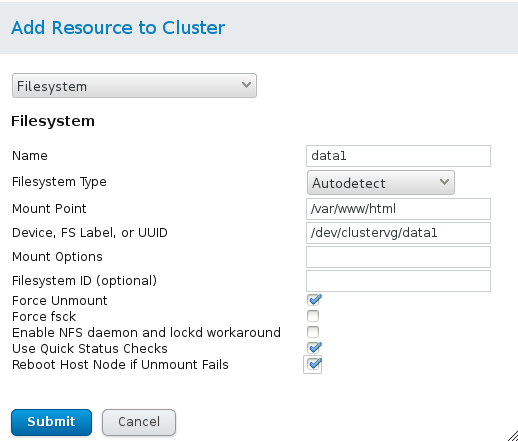Click the Filesystem ID (optional) label
Viewport: 518px width, 441px height.
84,281
